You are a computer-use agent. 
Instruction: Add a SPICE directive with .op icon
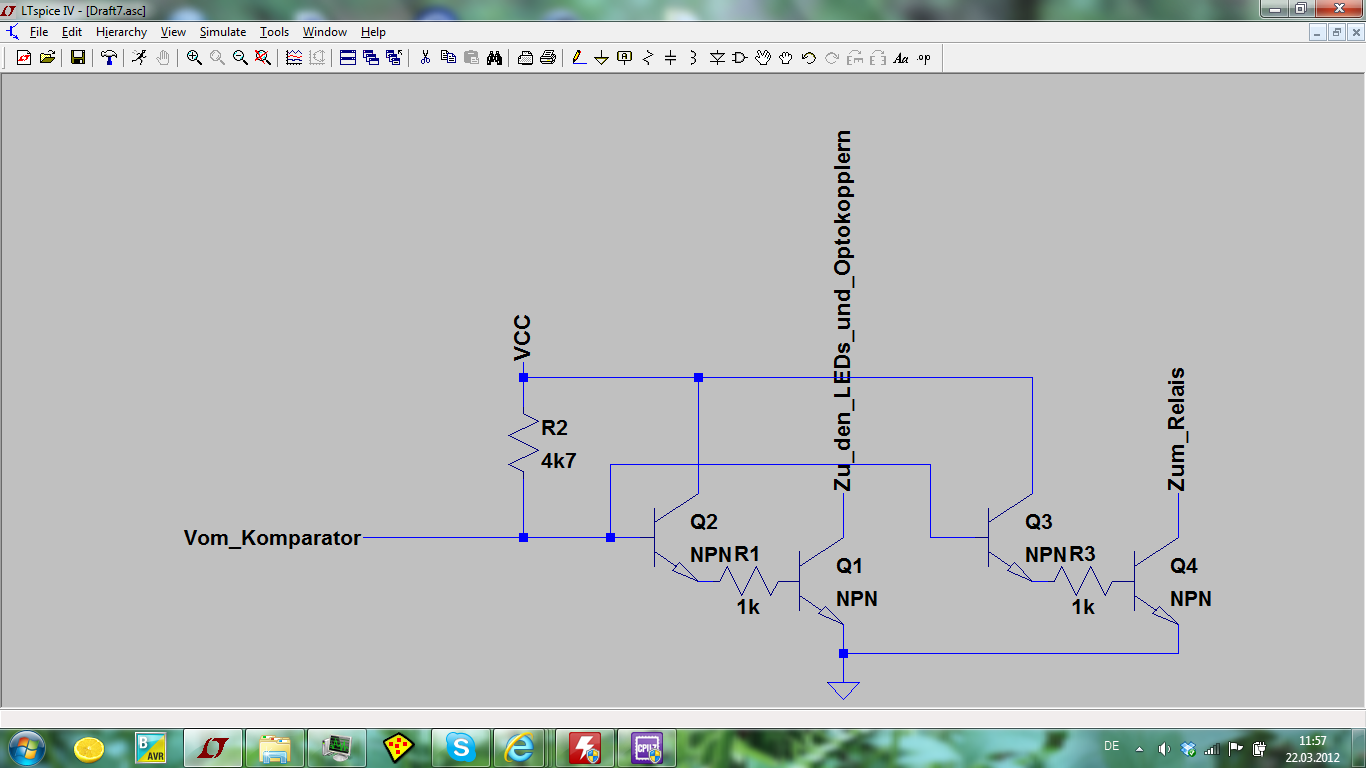[x=924, y=58]
